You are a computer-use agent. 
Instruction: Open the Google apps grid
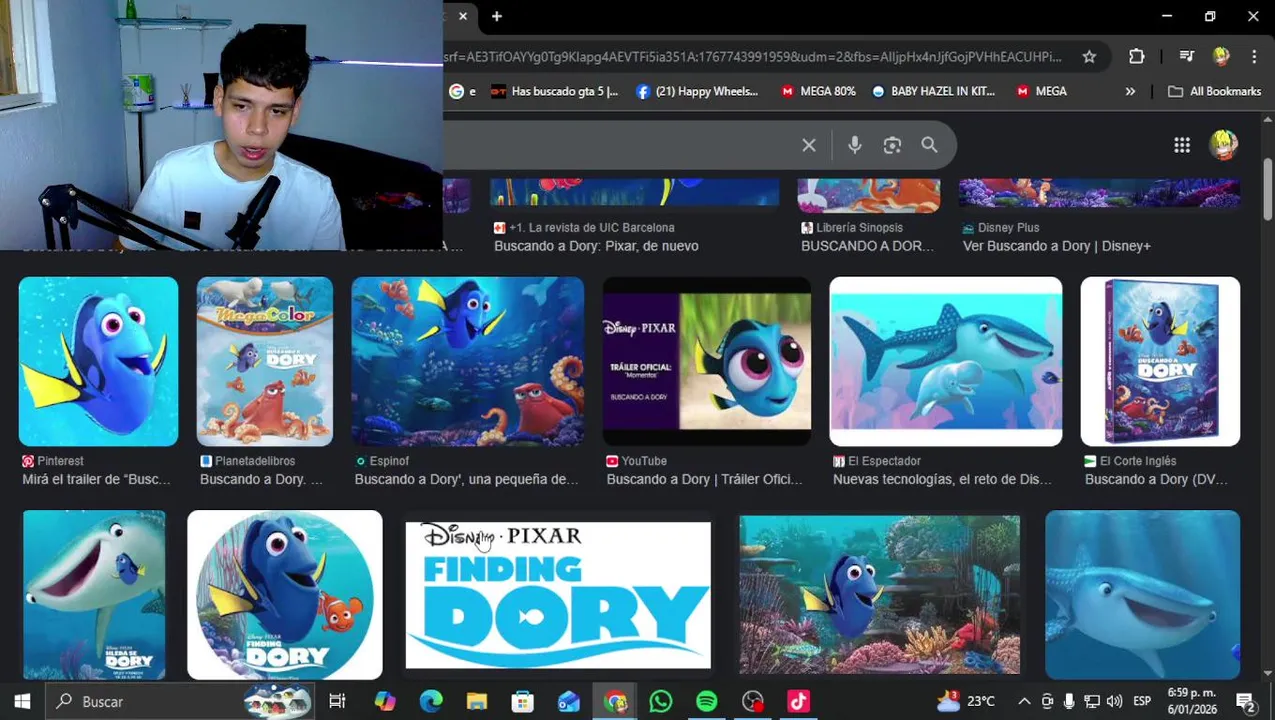tap(1182, 146)
